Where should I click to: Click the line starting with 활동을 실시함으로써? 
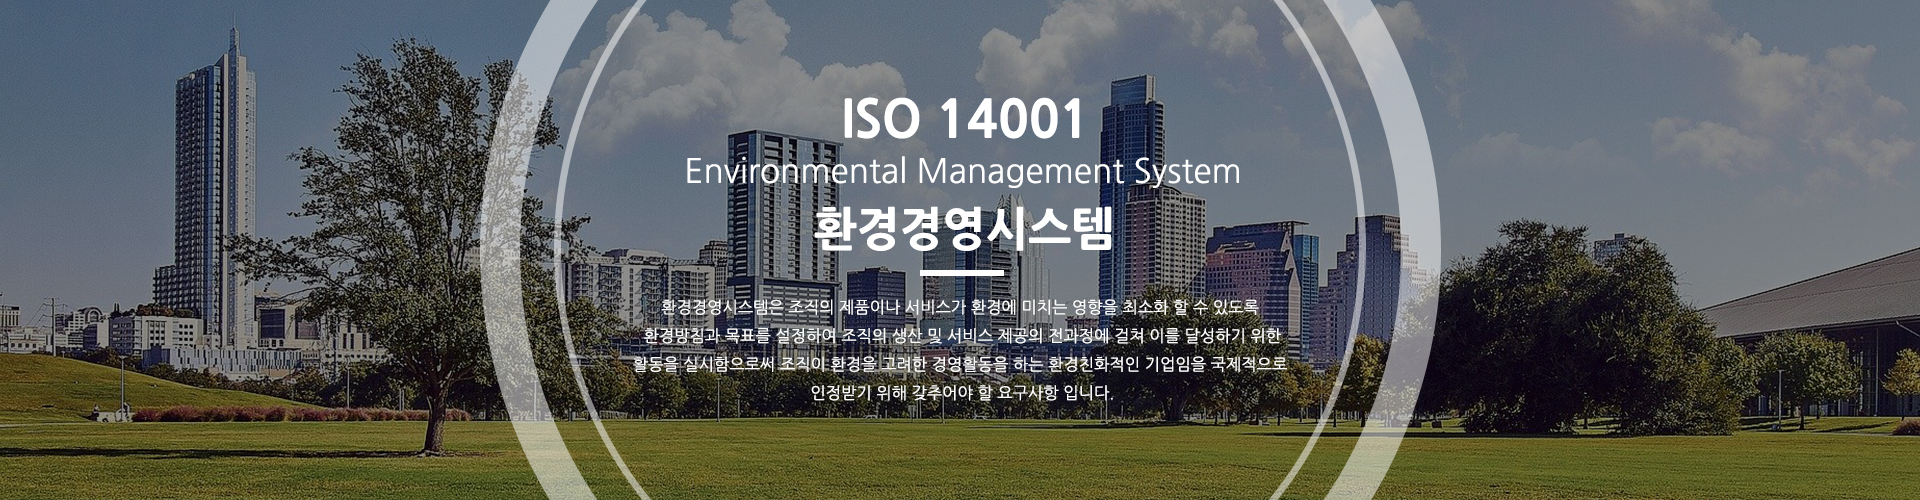coord(960,363)
